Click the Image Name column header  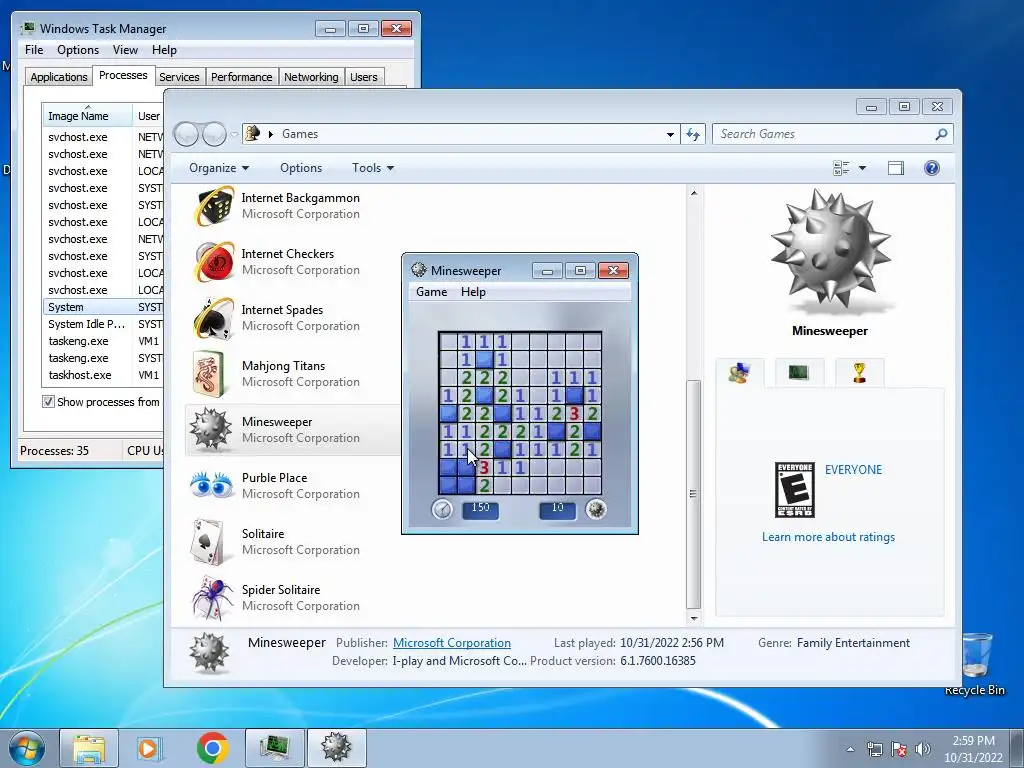[87, 116]
